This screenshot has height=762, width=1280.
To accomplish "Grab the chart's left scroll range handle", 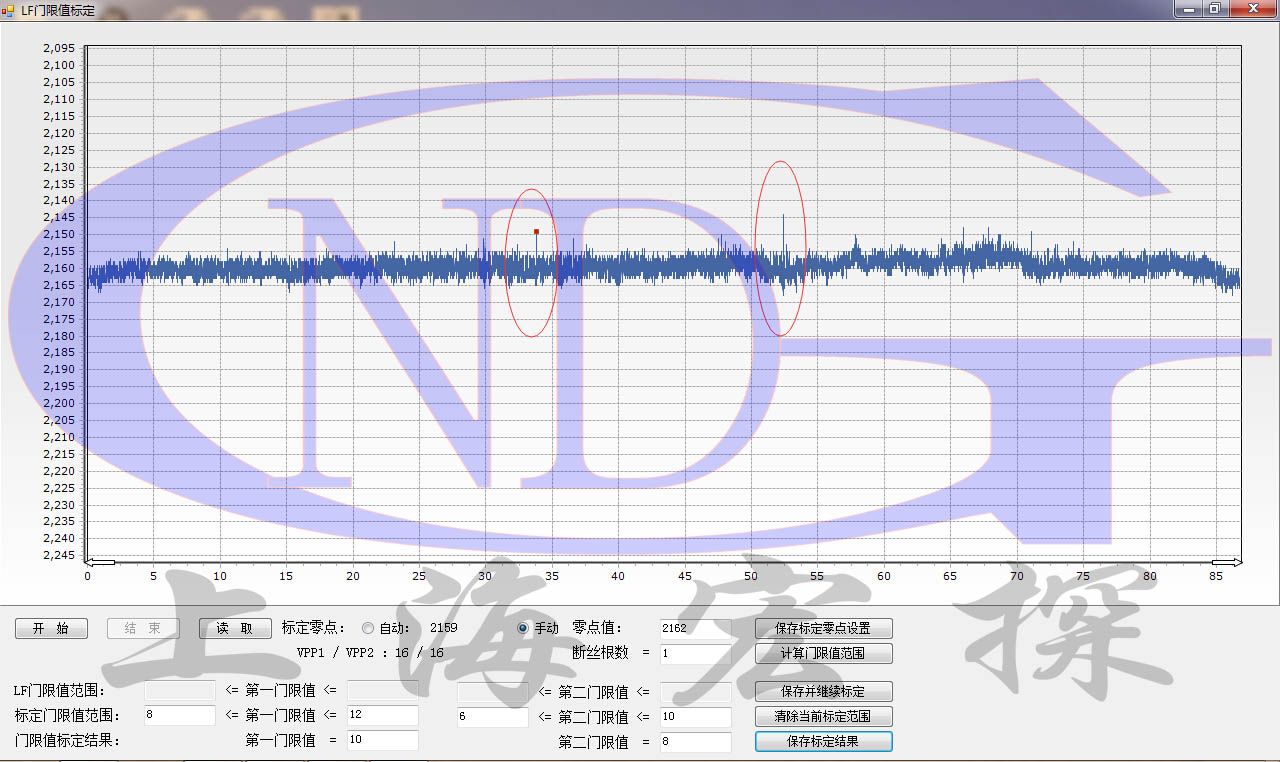I will 99,562.
